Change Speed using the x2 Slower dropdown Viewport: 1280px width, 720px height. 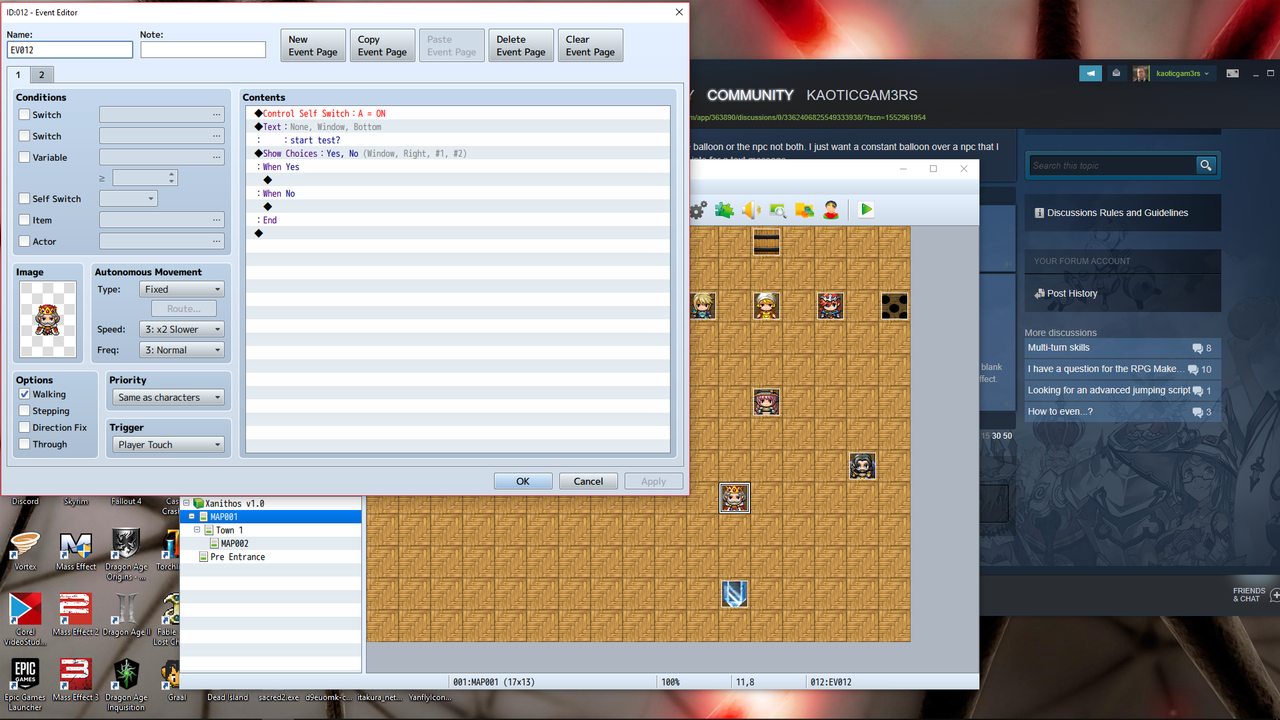coord(181,330)
